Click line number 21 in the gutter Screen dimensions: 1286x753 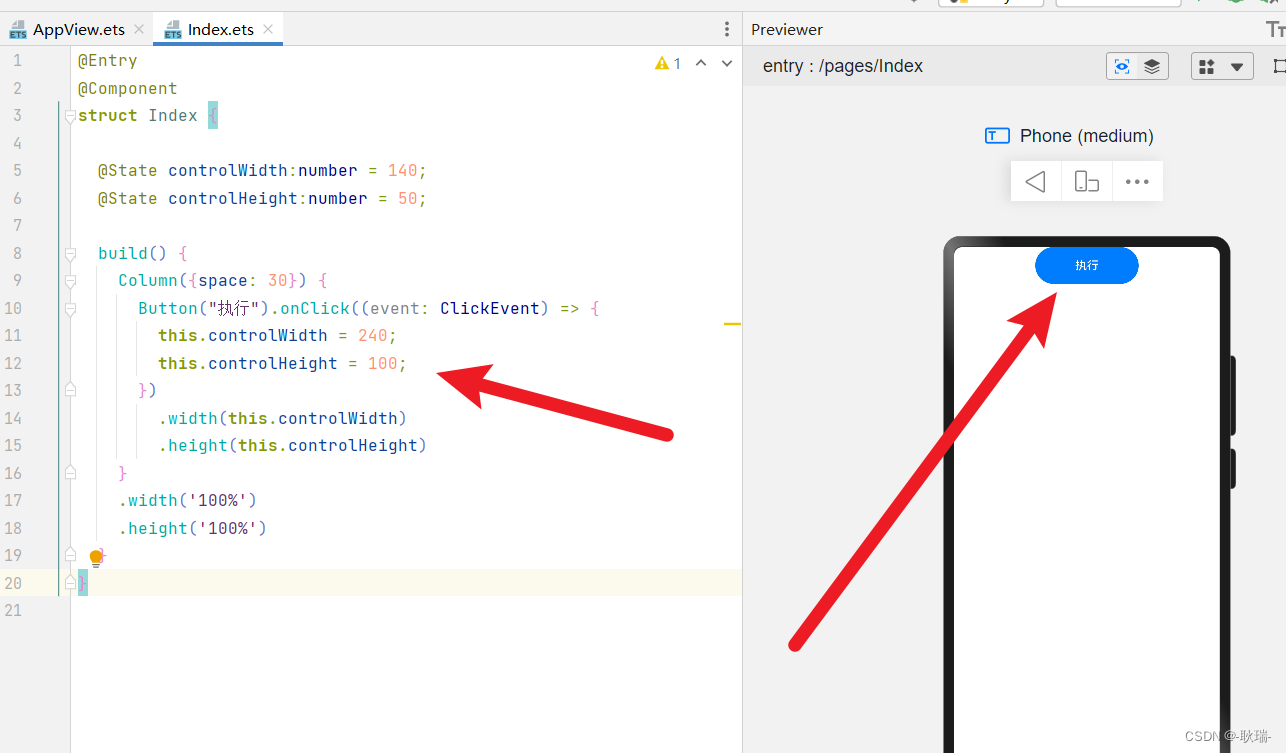(13, 610)
